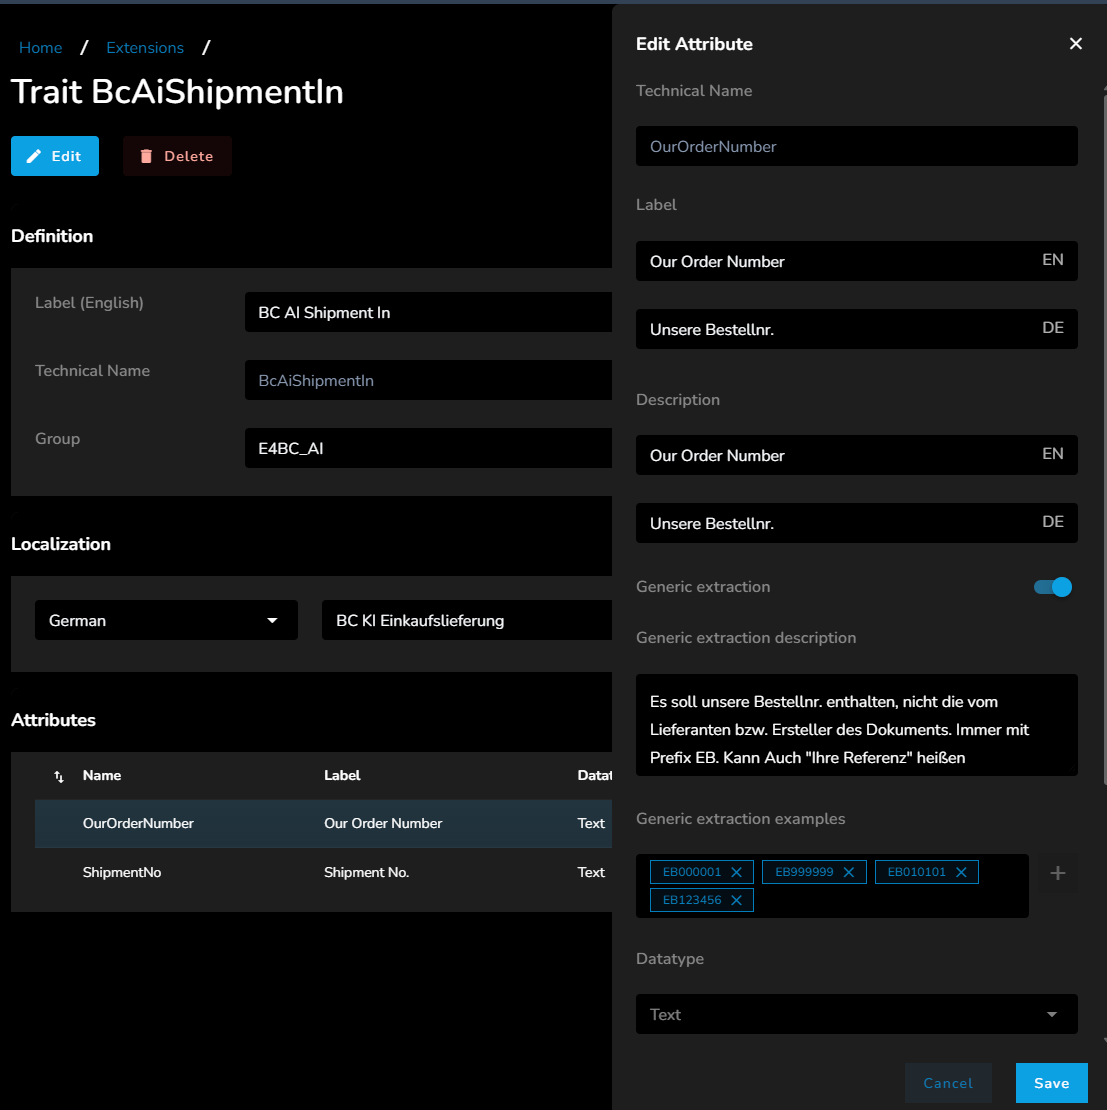Close the Edit Attribute panel

tap(1076, 44)
